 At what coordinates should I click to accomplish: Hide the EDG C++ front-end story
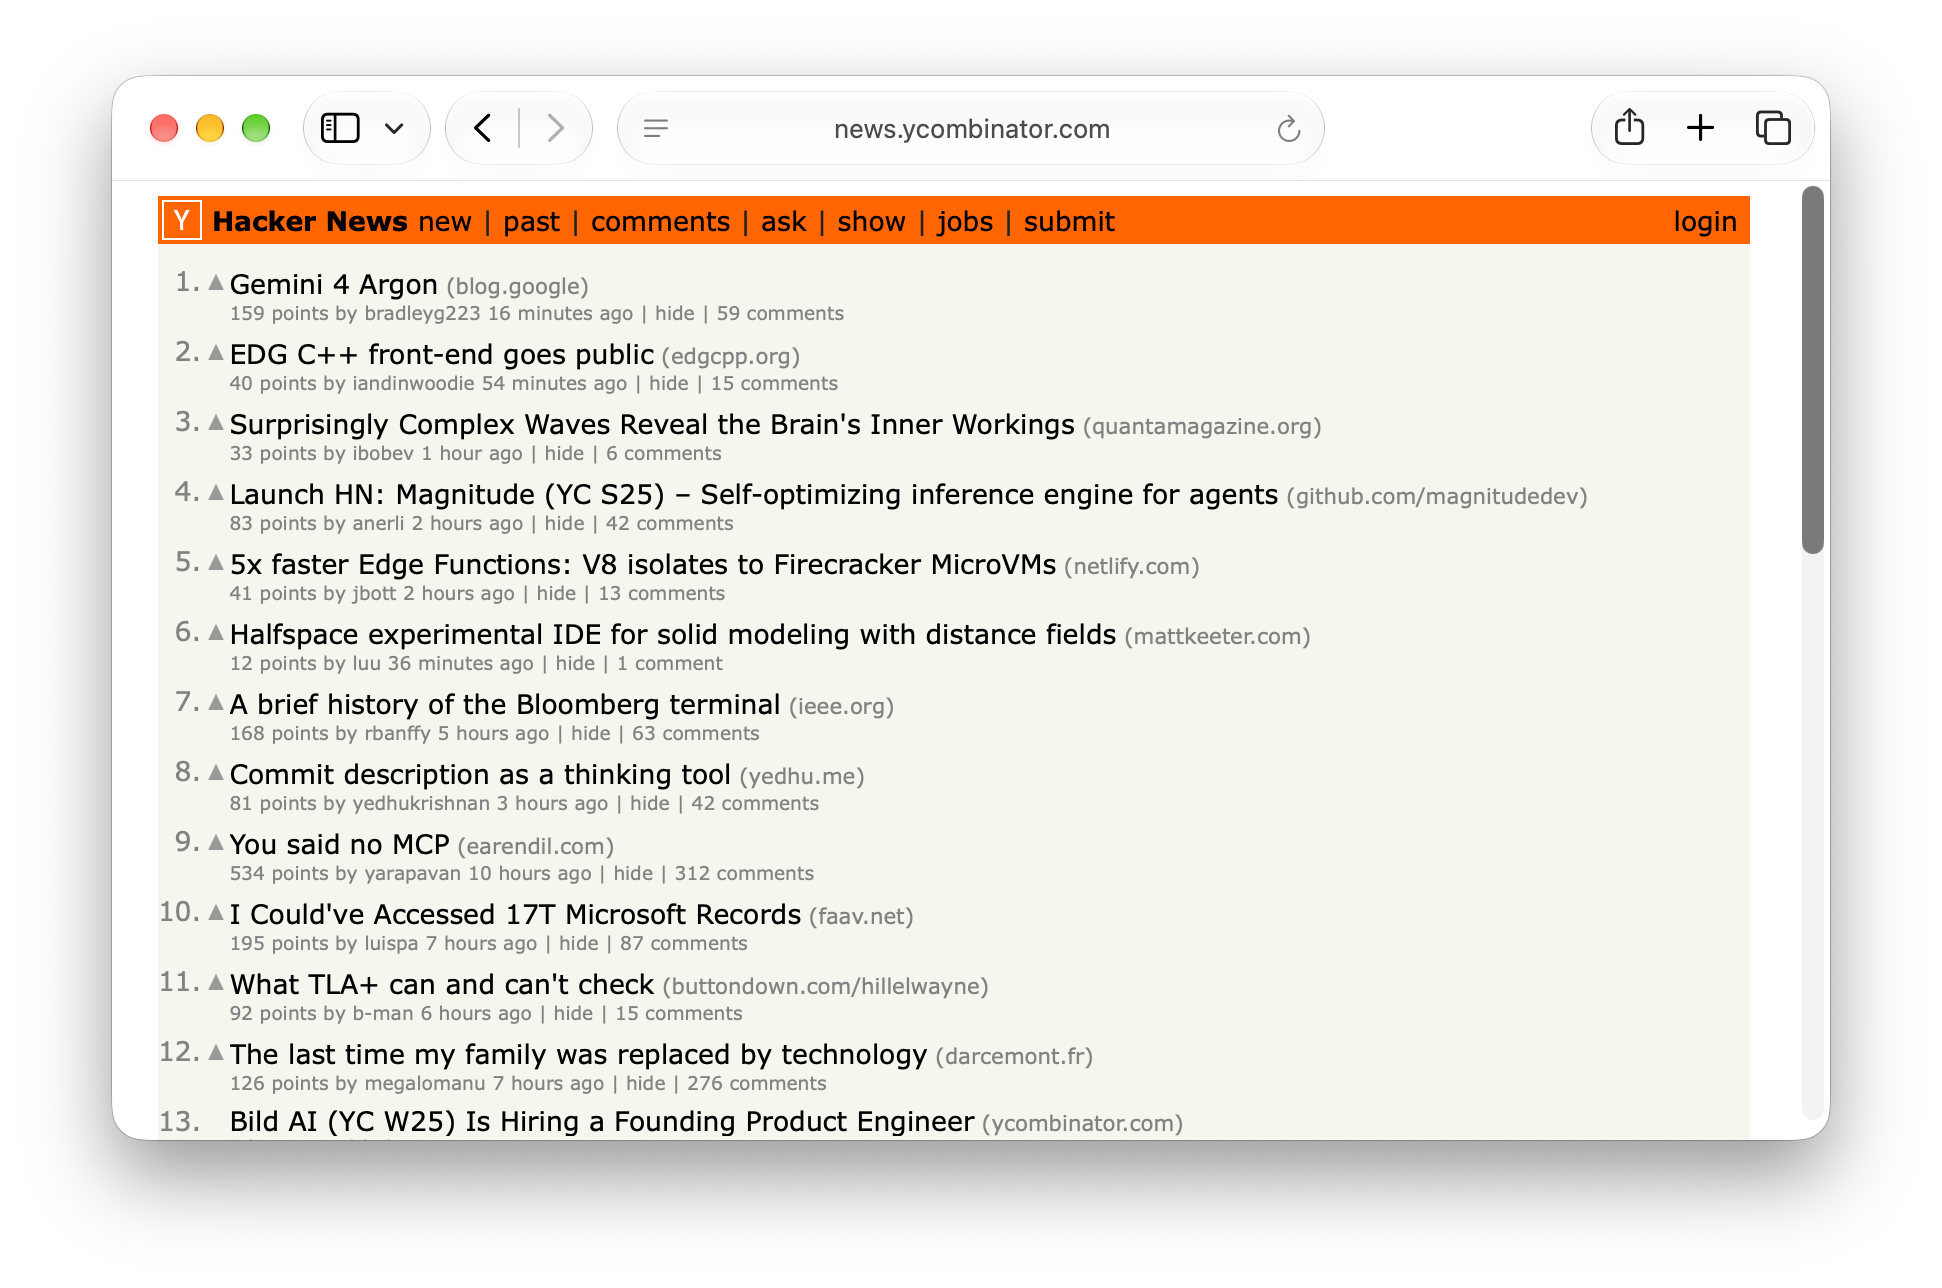(x=669, y=384)
